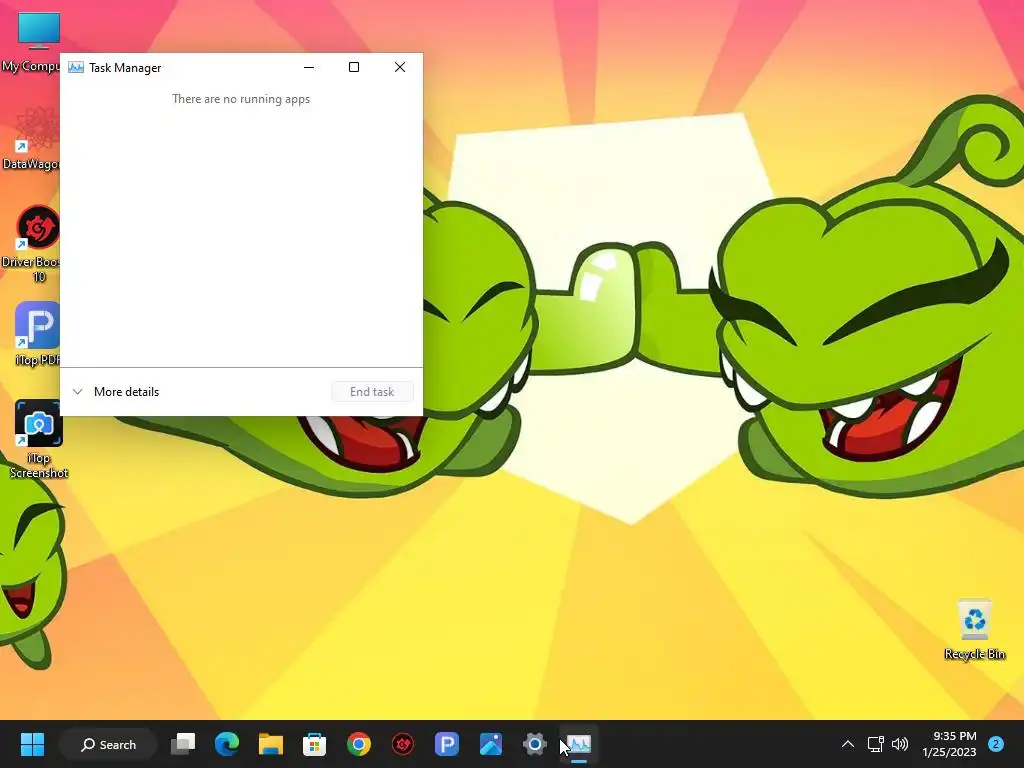Image resolution: width=1024 pixels, height=768 pixels.
Task: Maximize the Task Manager window
Action: (x=354, y=67)
